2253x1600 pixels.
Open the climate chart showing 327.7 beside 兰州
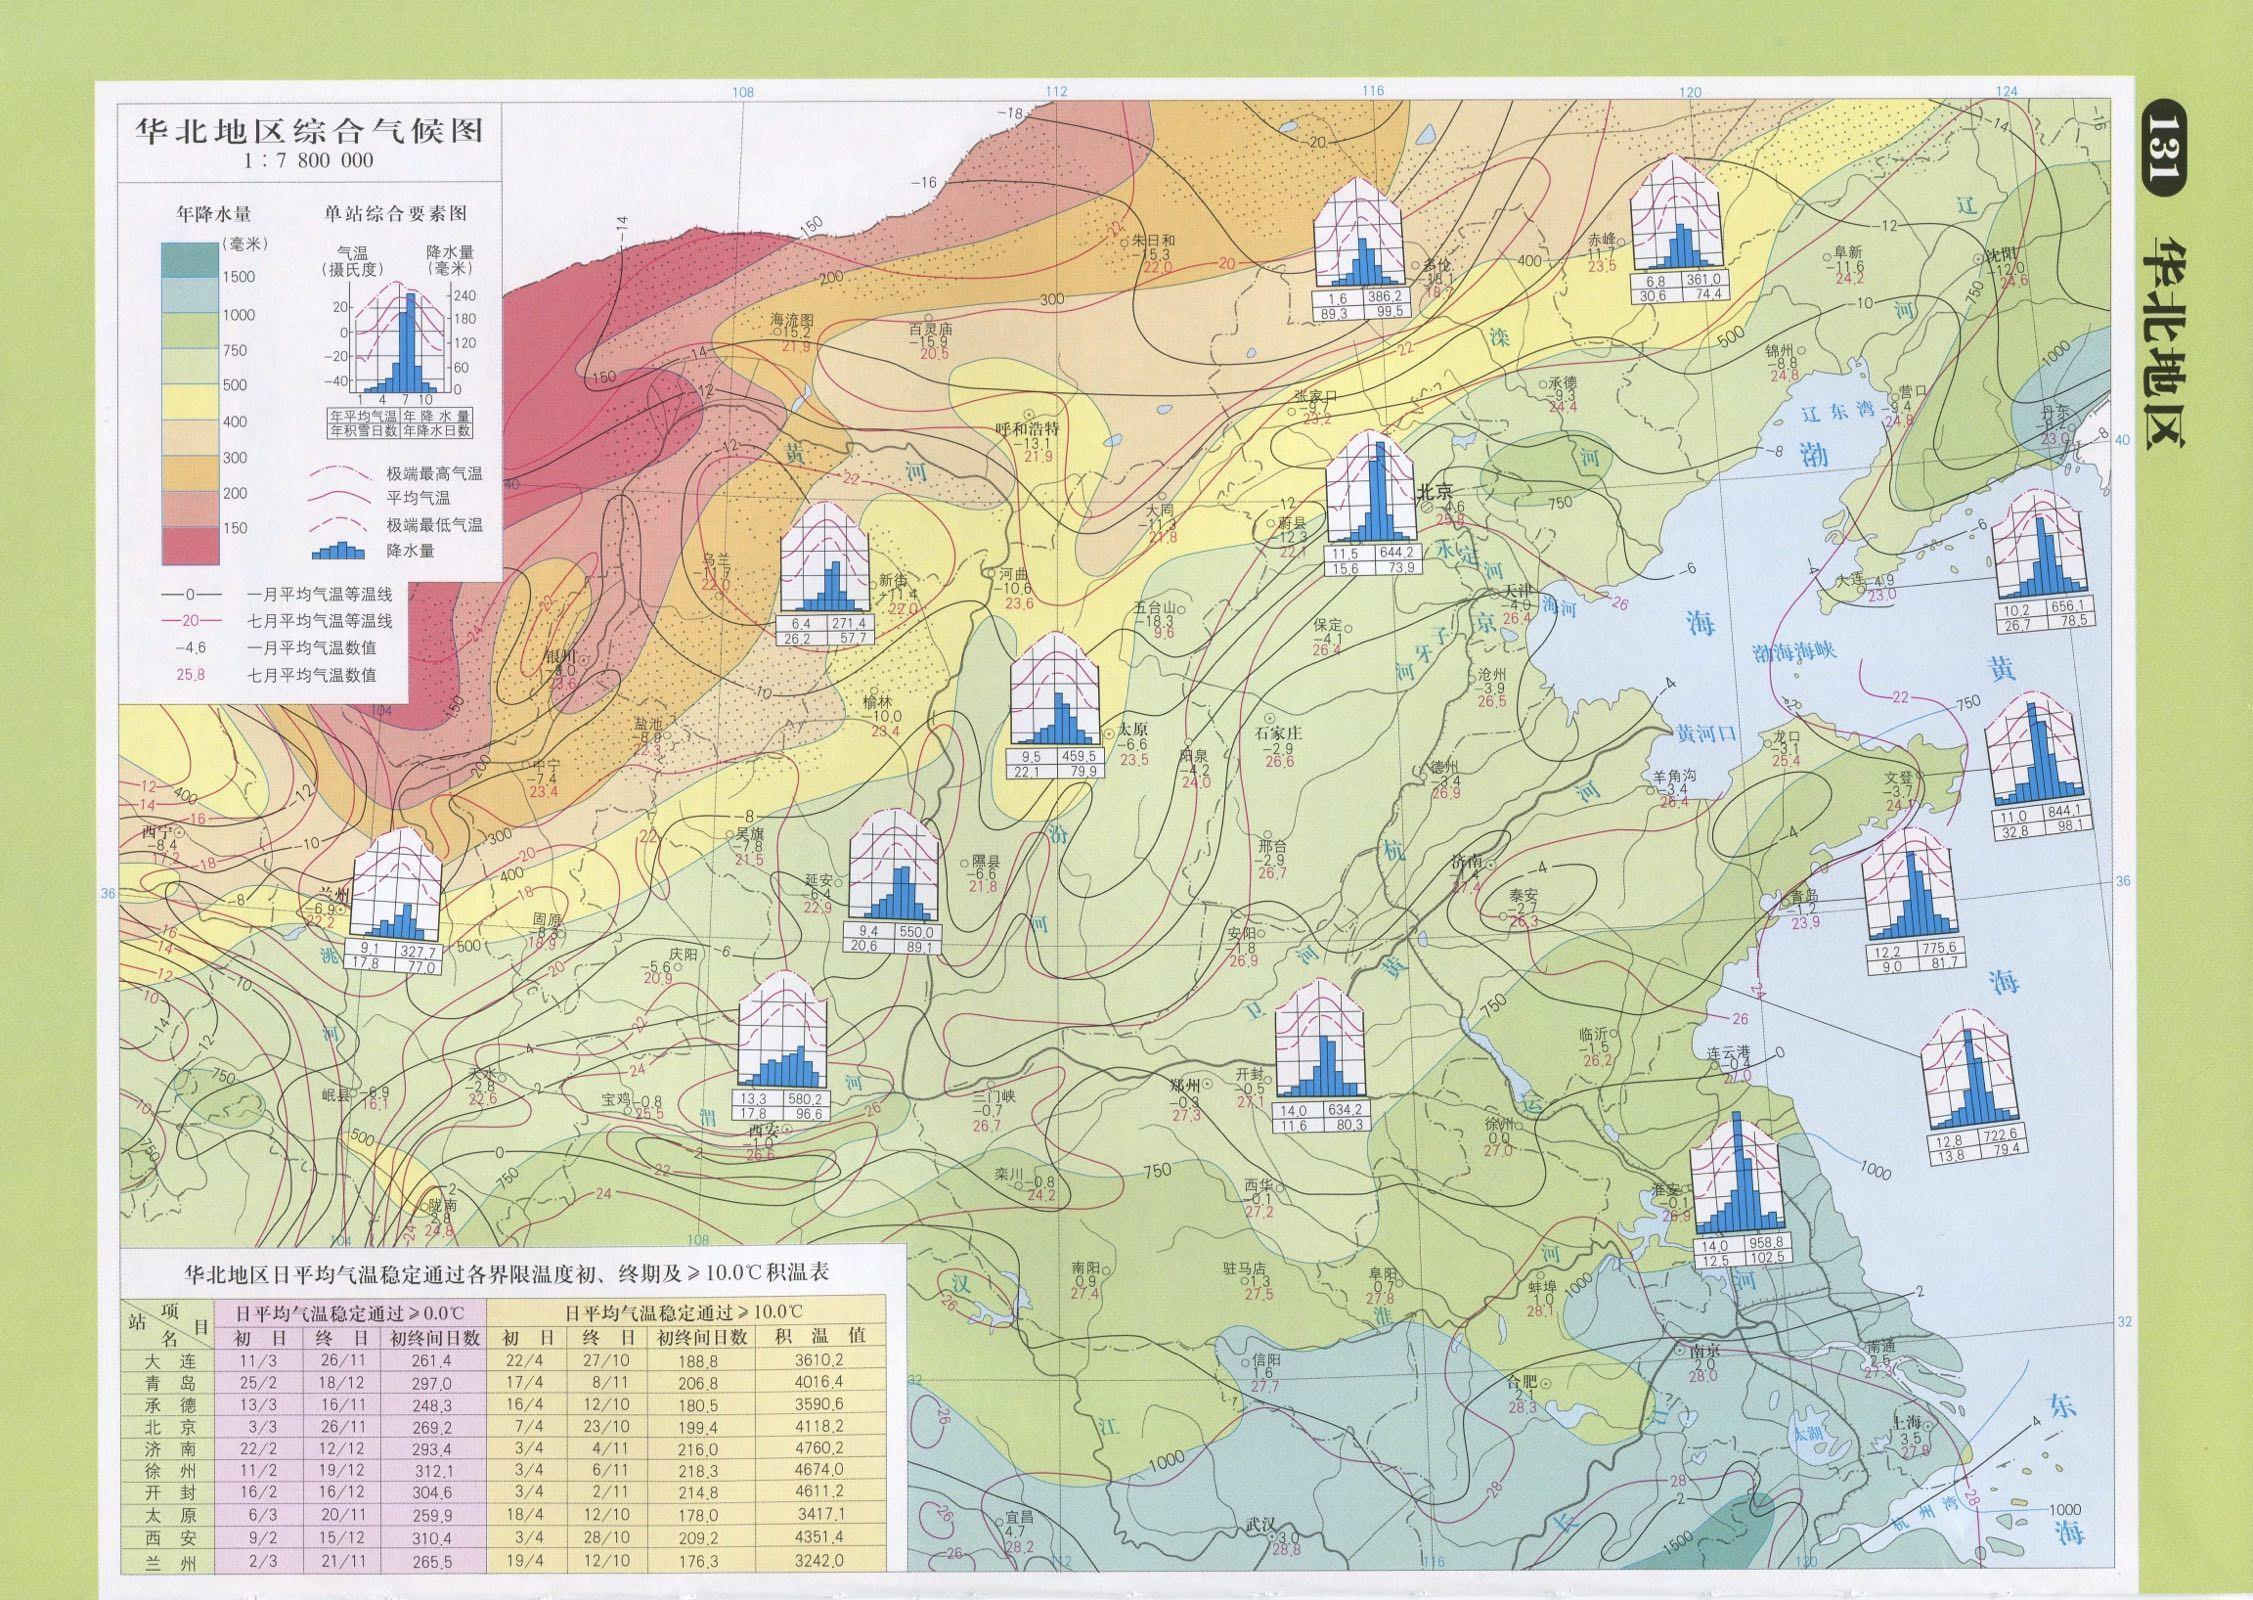(396, 900)
